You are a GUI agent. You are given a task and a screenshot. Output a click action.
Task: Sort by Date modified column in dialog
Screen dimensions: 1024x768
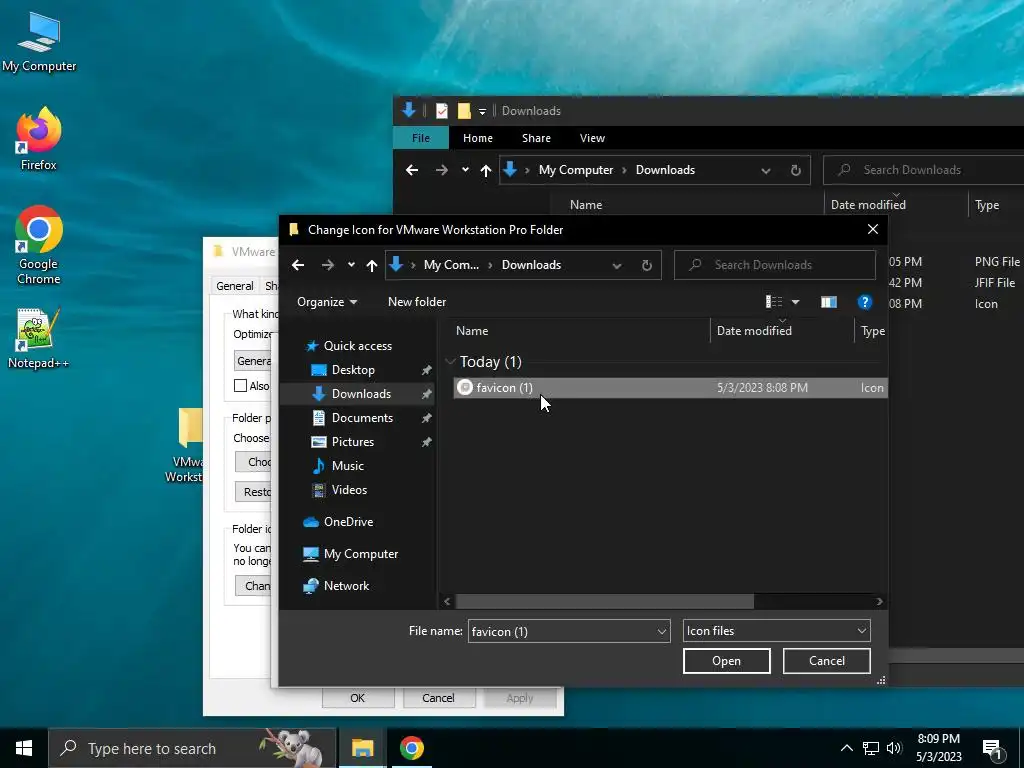point(754,331)
